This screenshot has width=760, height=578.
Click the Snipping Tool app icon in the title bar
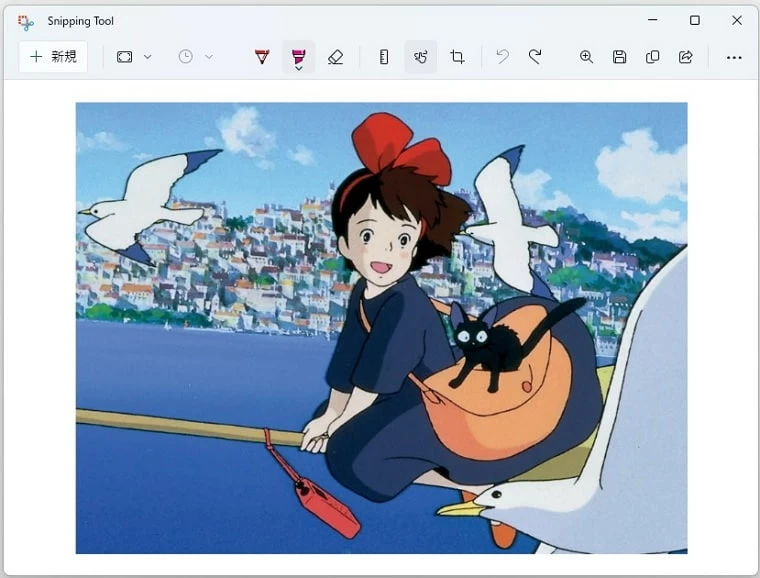coord(26,22)
